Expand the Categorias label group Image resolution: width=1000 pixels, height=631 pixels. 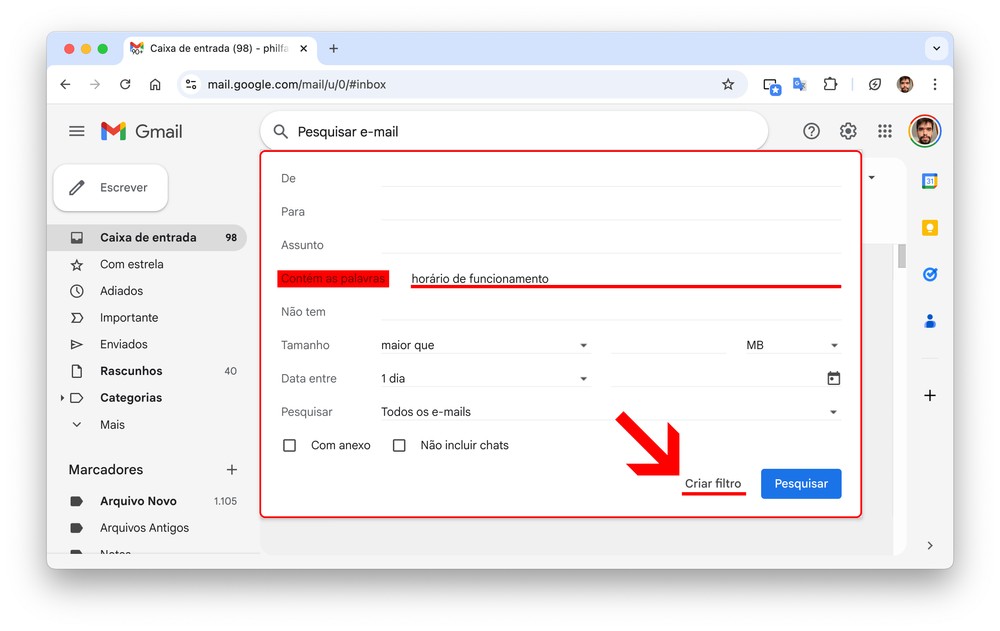62,398
